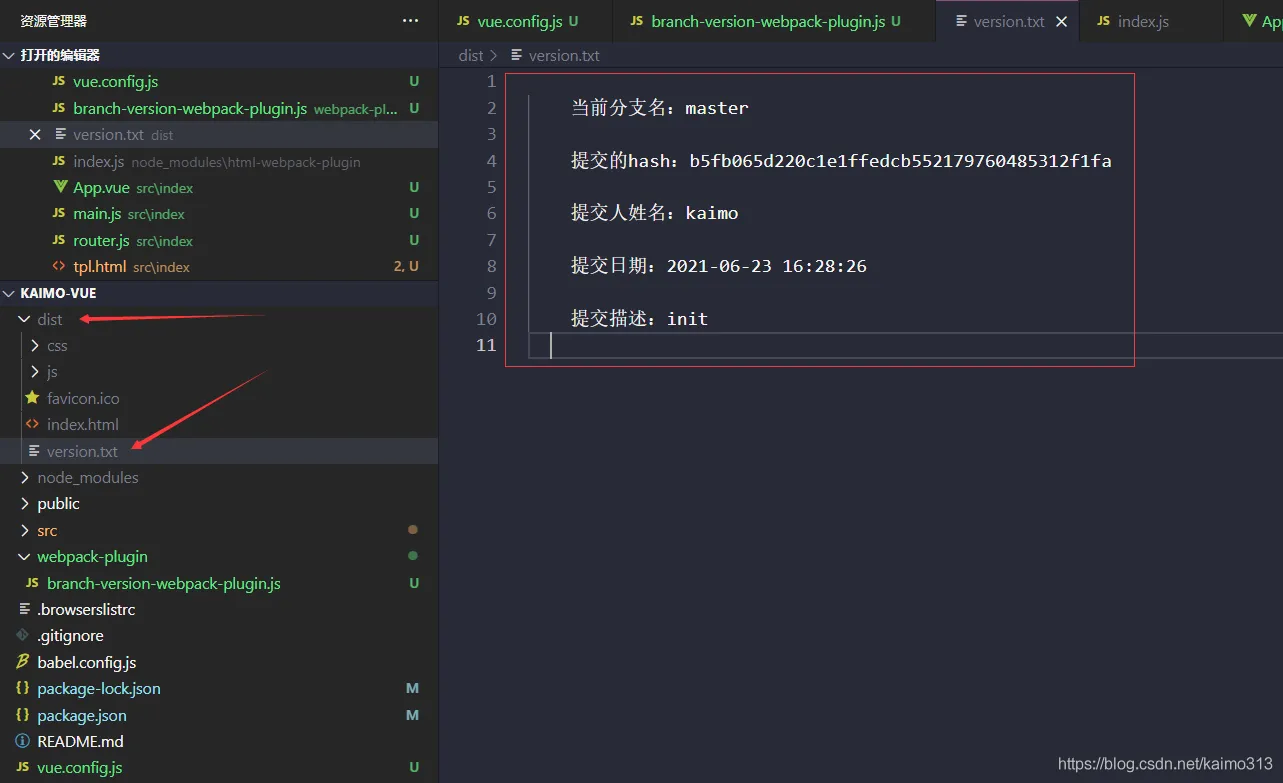Click the text-file icon in the version.txt tab

point(962,21)
